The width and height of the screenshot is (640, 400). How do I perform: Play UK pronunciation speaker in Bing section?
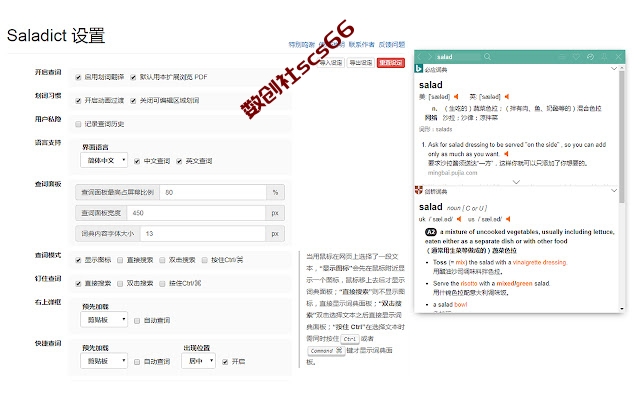[x=507, y=97]
